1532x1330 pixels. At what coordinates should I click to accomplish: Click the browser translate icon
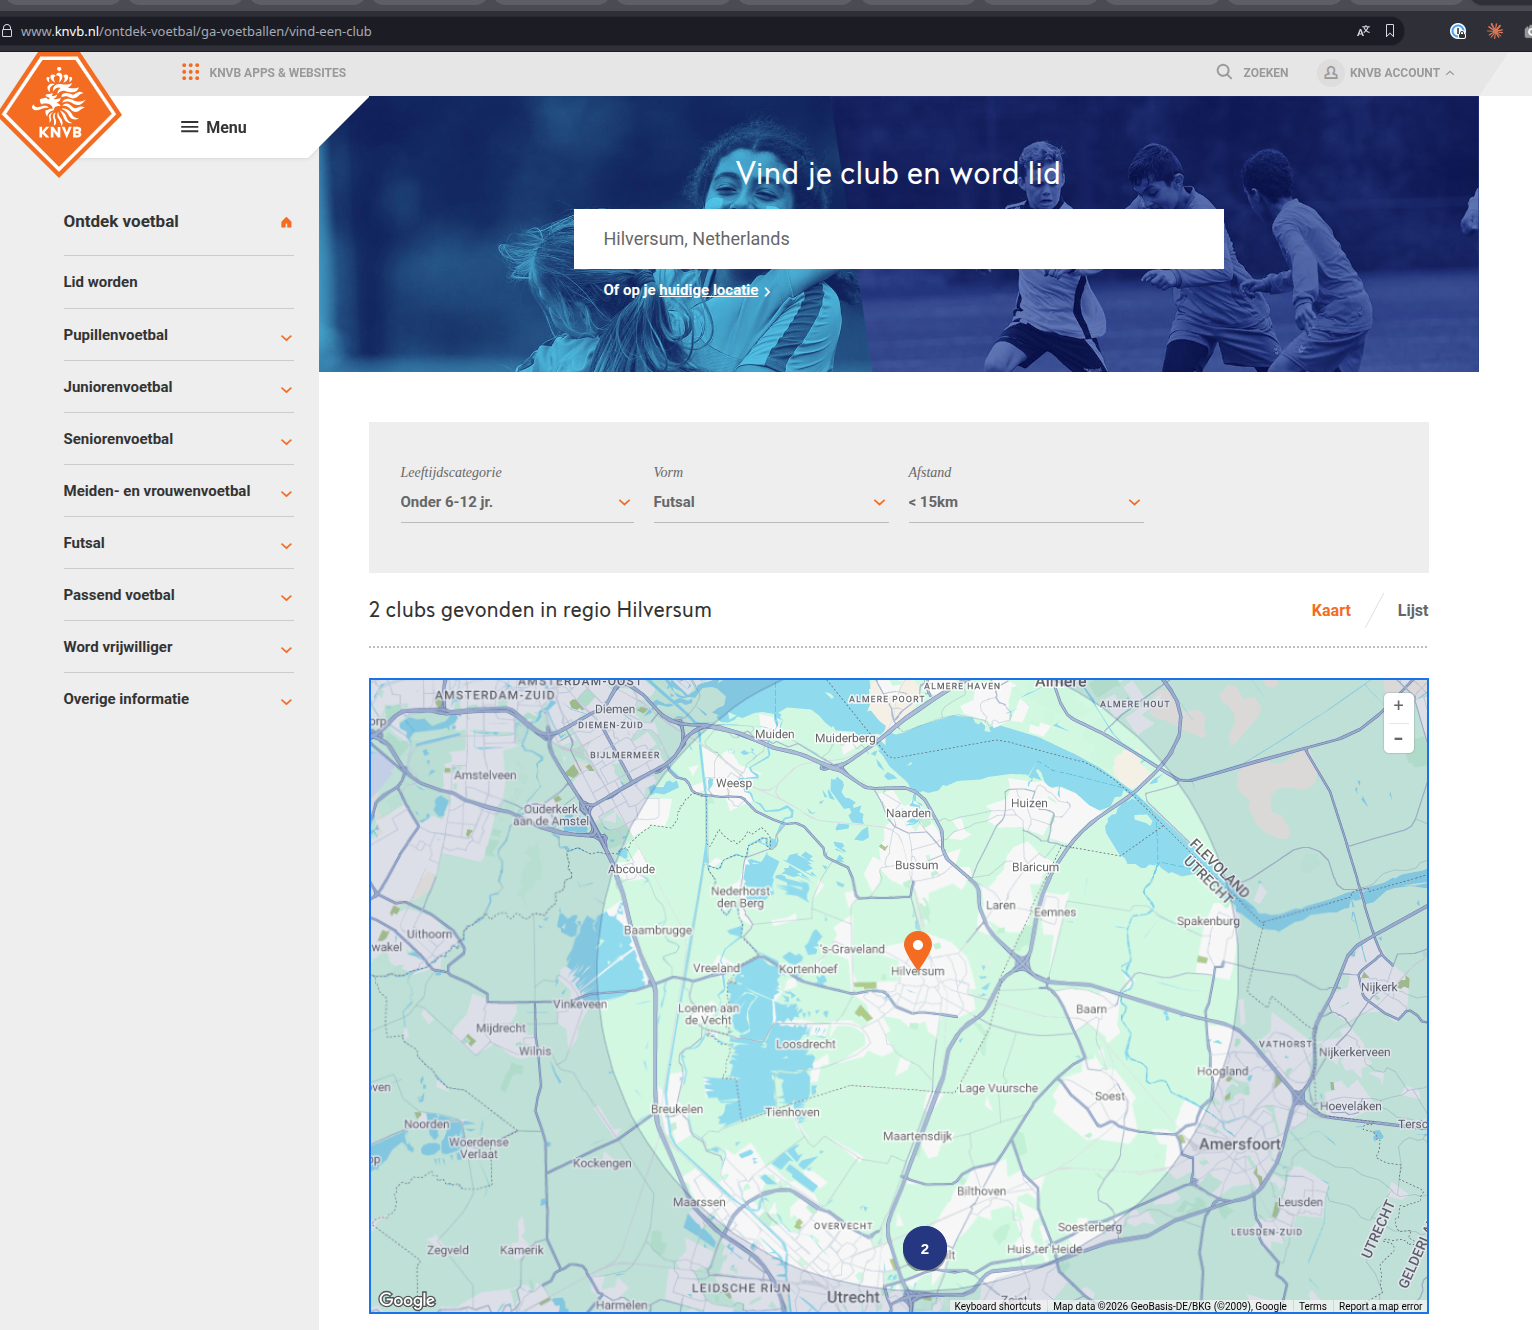click(1363, 31)
